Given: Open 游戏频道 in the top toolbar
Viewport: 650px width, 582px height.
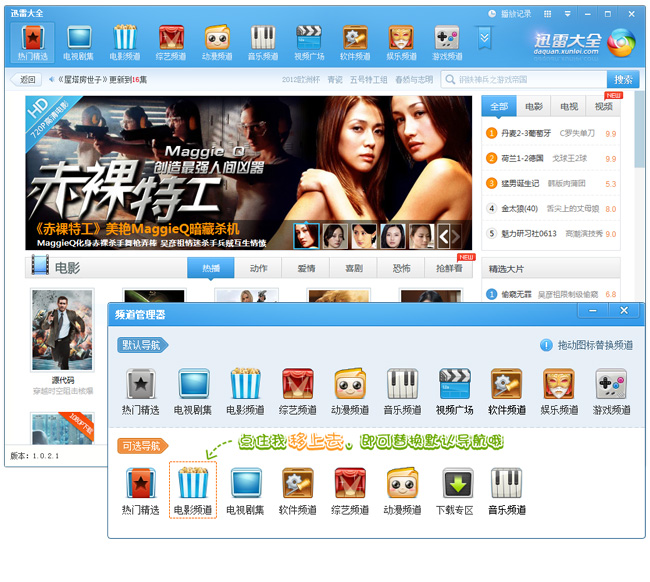Looking at the screenshot, I should (x=446, y=43).
